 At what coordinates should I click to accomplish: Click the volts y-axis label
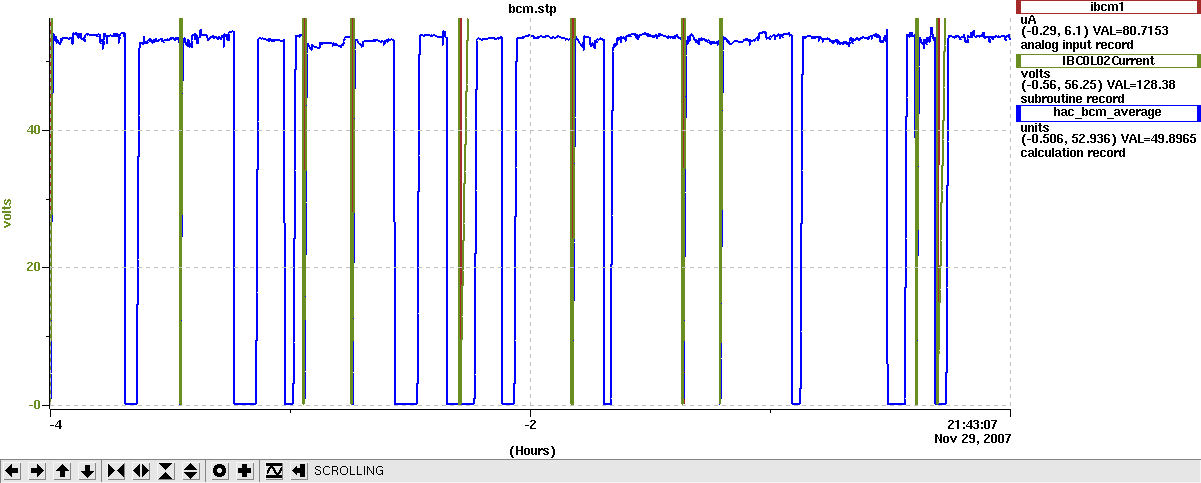coord(7,212)
